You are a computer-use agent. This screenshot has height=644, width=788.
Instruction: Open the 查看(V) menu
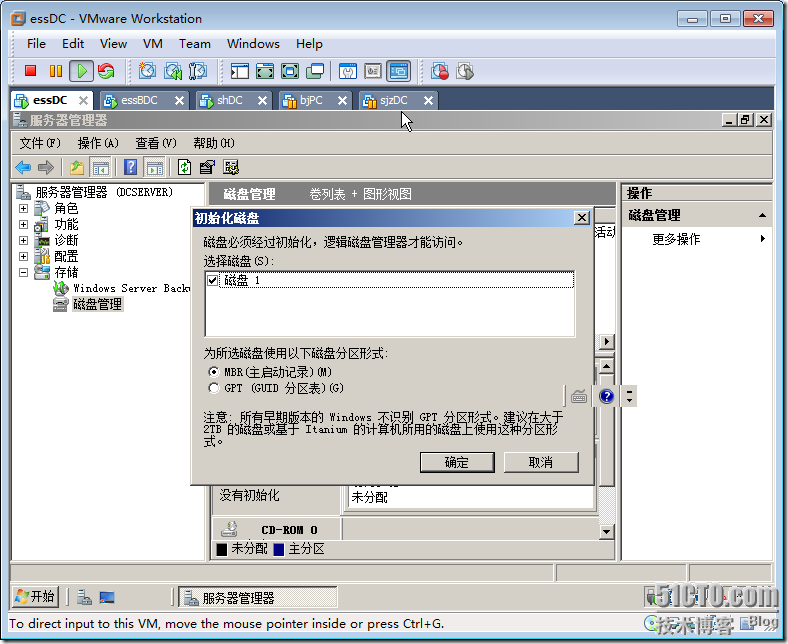click(x=156, y=143)
